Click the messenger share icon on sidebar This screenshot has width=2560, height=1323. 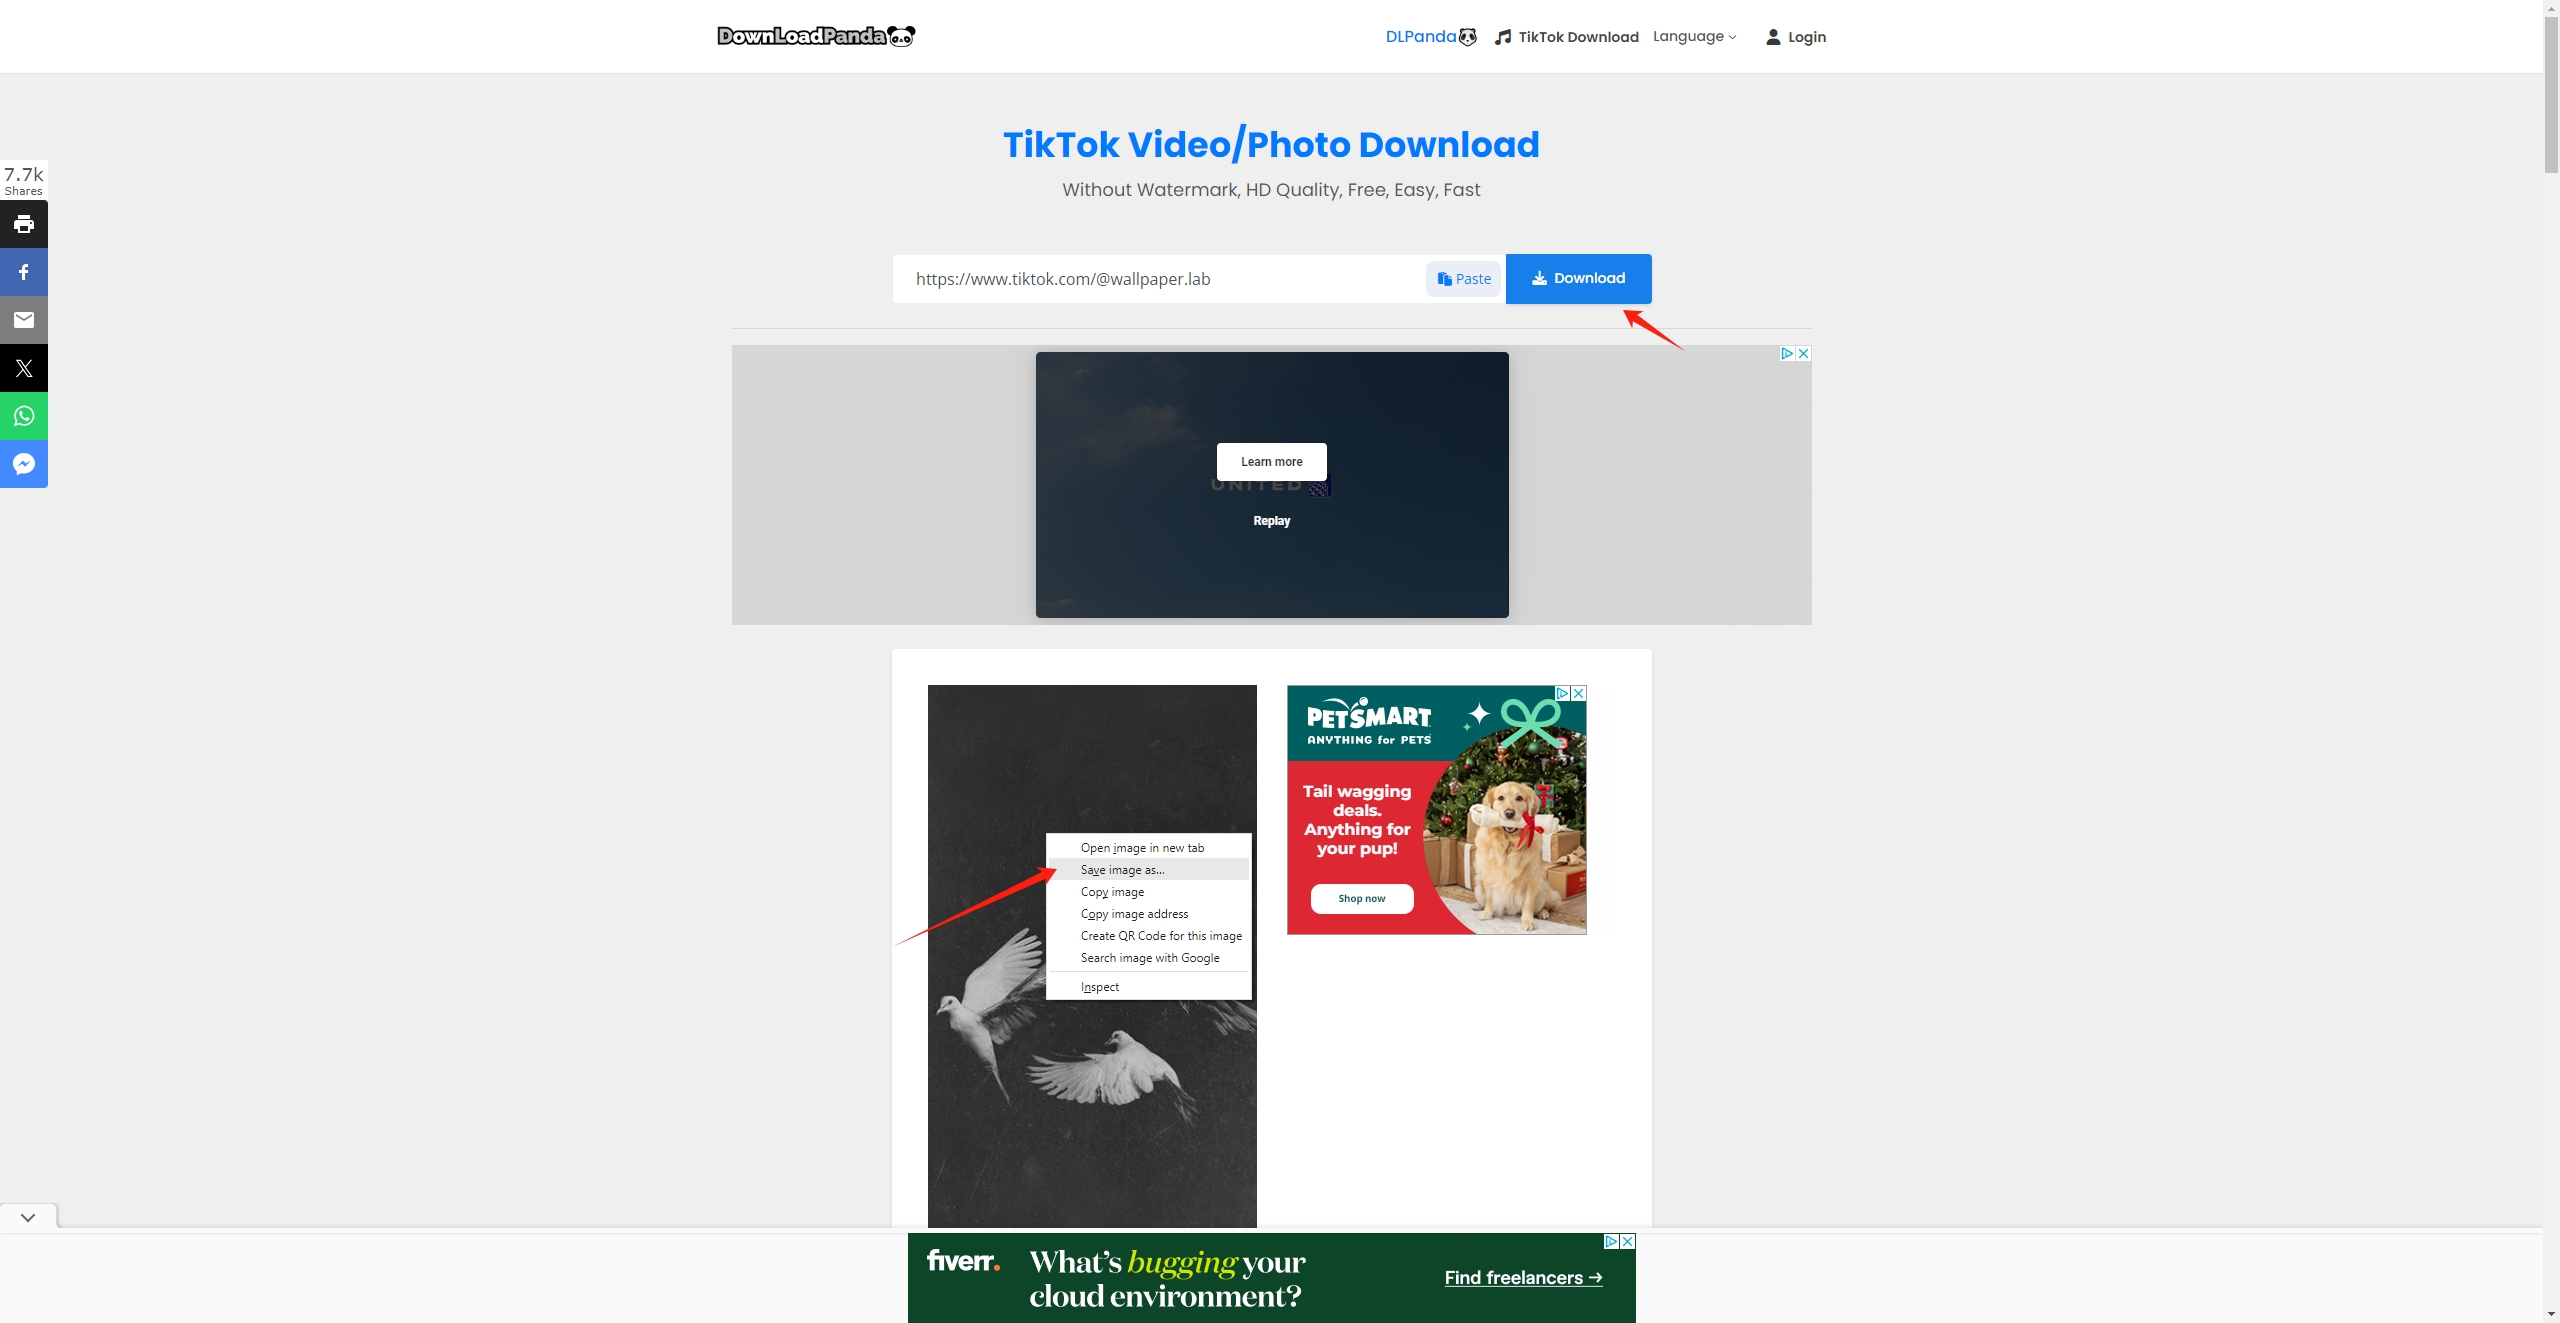24,464
